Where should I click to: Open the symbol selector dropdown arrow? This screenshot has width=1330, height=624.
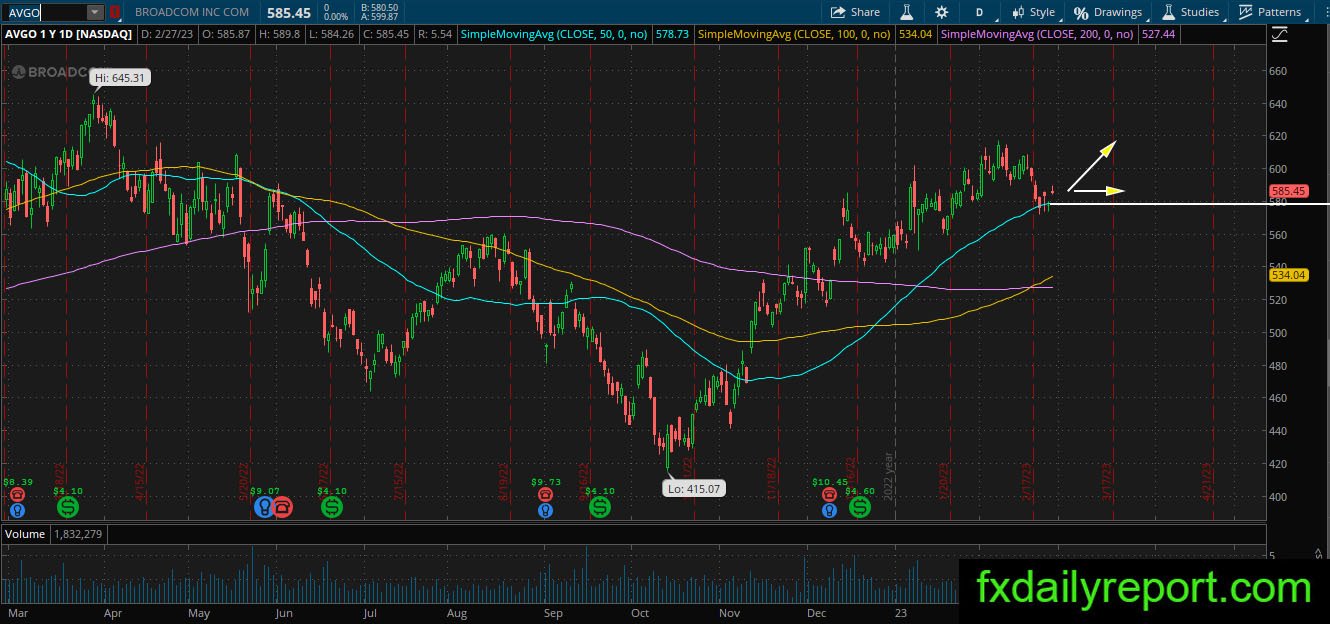(x=95, y=12)
